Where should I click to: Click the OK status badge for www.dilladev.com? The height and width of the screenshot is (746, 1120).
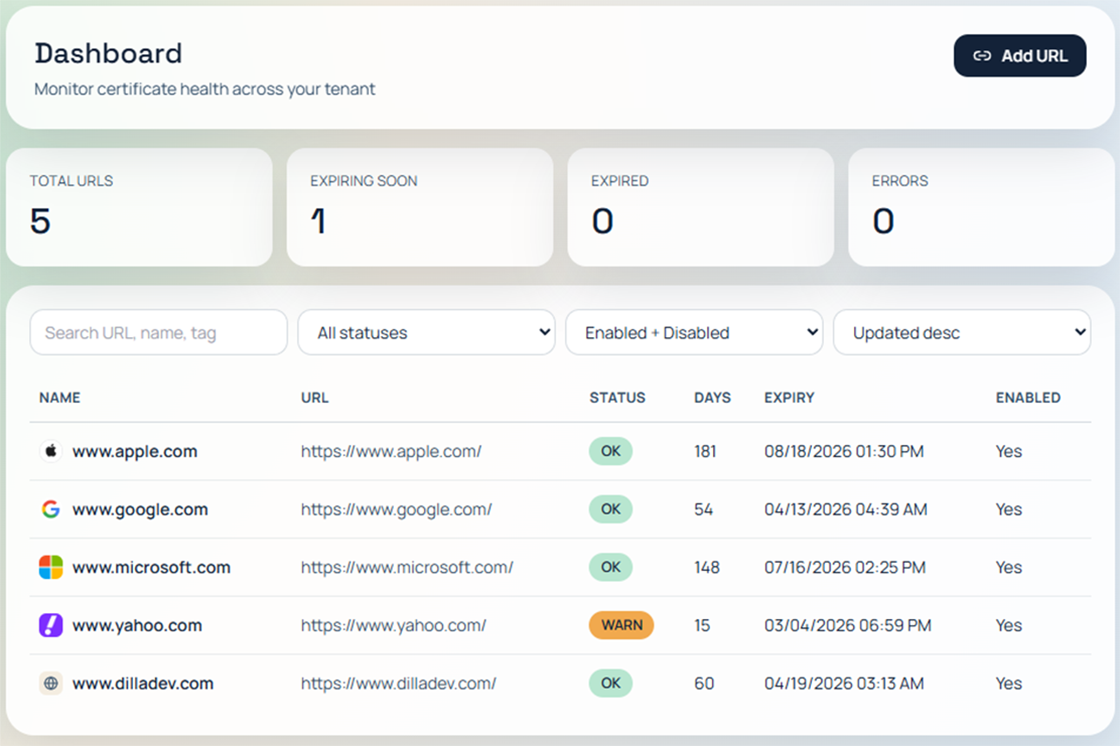click(610, 683)
